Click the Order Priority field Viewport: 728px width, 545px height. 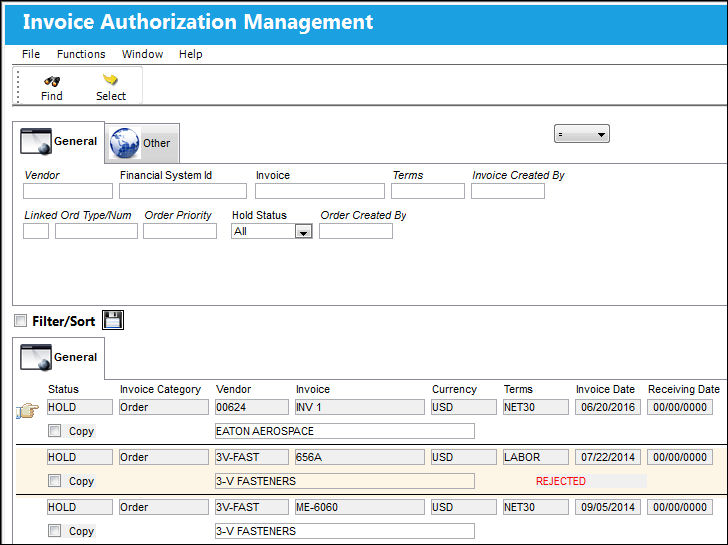180,231
